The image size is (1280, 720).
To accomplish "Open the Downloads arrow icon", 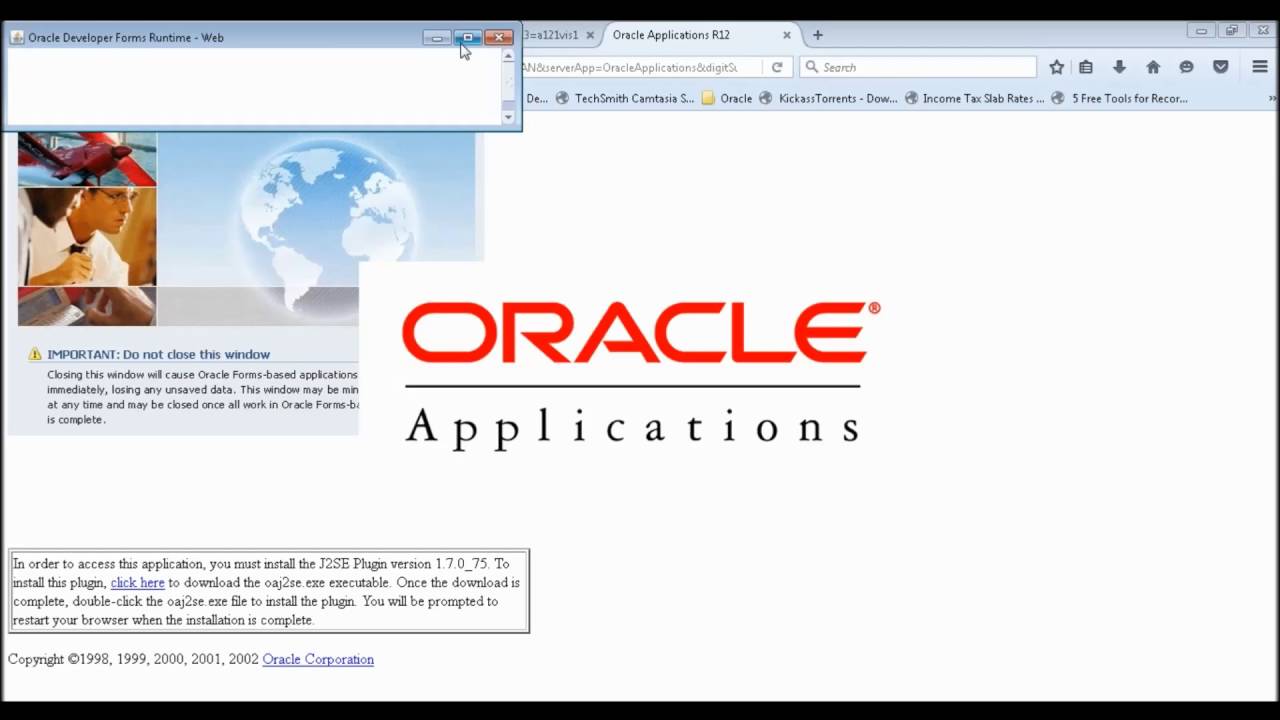I will pyautogui.click(x=1119, y=67).
